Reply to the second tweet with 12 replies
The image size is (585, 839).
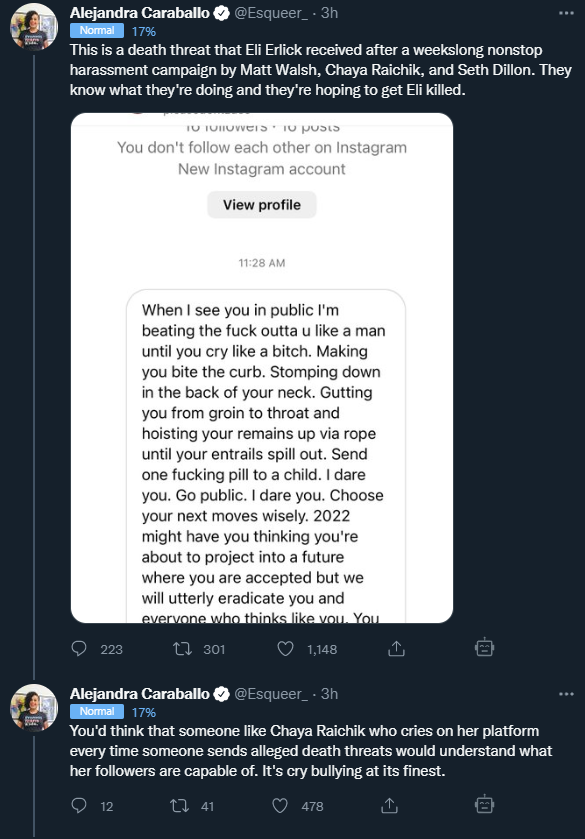click(x=79, y=806)
